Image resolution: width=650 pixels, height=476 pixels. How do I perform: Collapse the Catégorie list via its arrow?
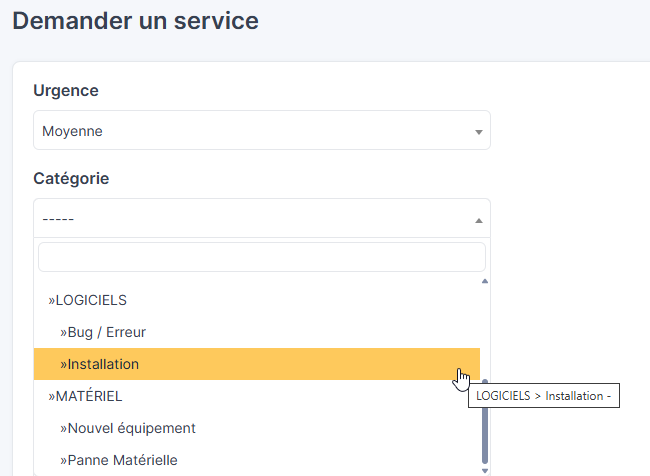coord(478,220)
